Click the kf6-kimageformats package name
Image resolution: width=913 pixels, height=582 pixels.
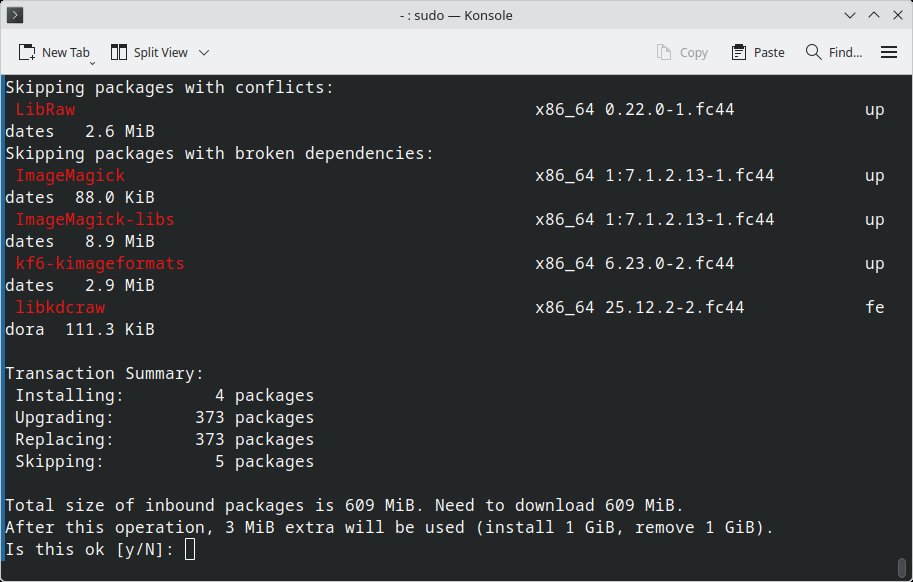100,263
